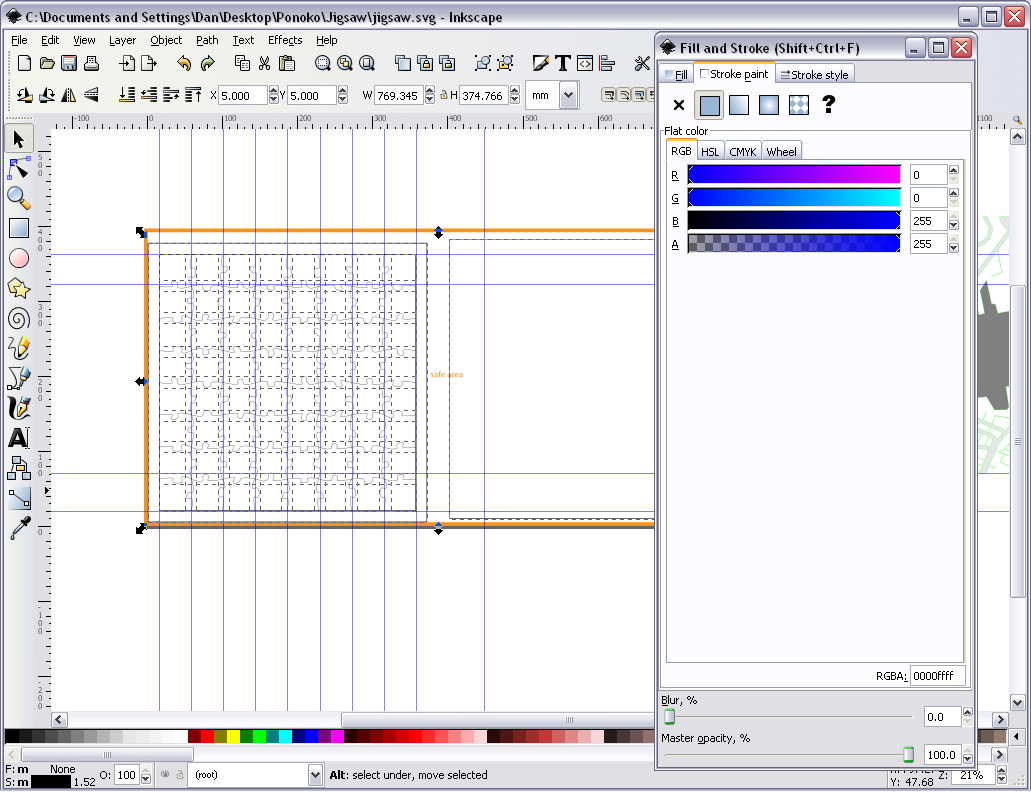Increase the X position stepper
The width and height of the screenshot is (1031, 792).
274,91
